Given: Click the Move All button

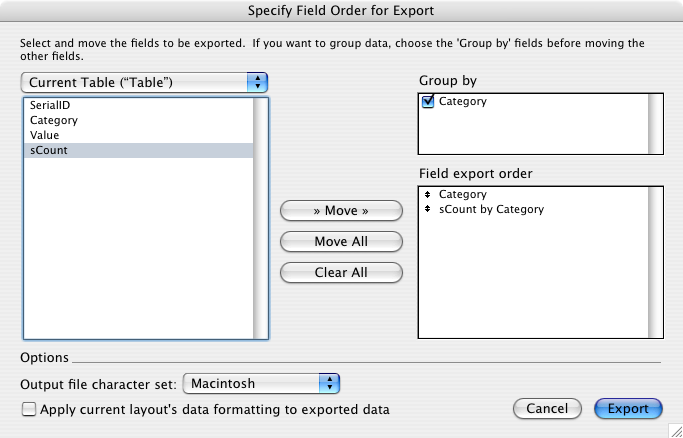Looking at the screenshot, I should pyautogui.click(x=341, y=242).
